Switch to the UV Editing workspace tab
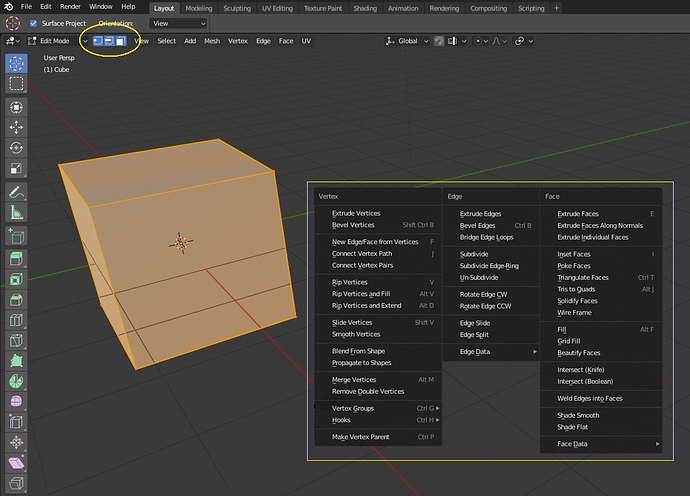 [277, 8]
